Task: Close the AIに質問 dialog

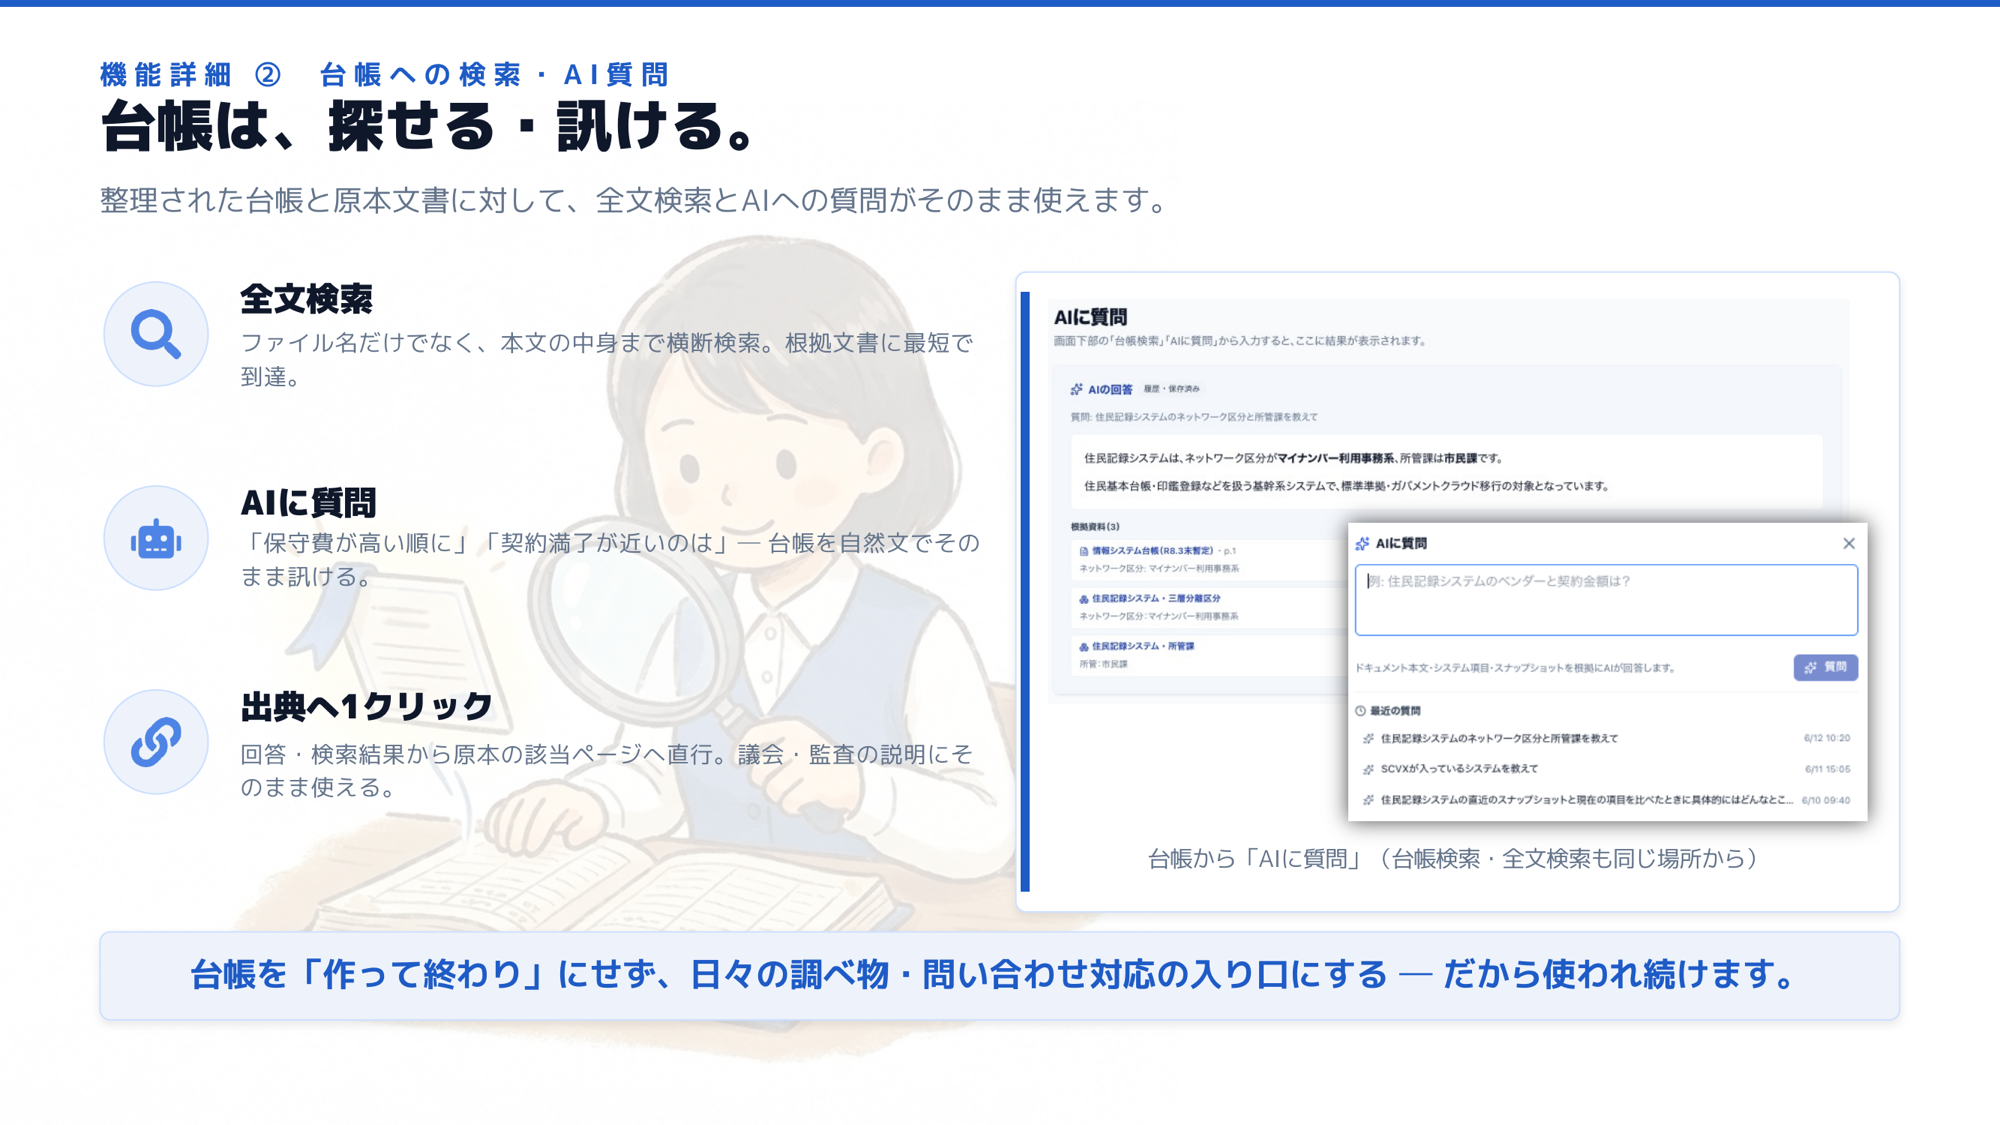Action: [x=1848, y=543]
